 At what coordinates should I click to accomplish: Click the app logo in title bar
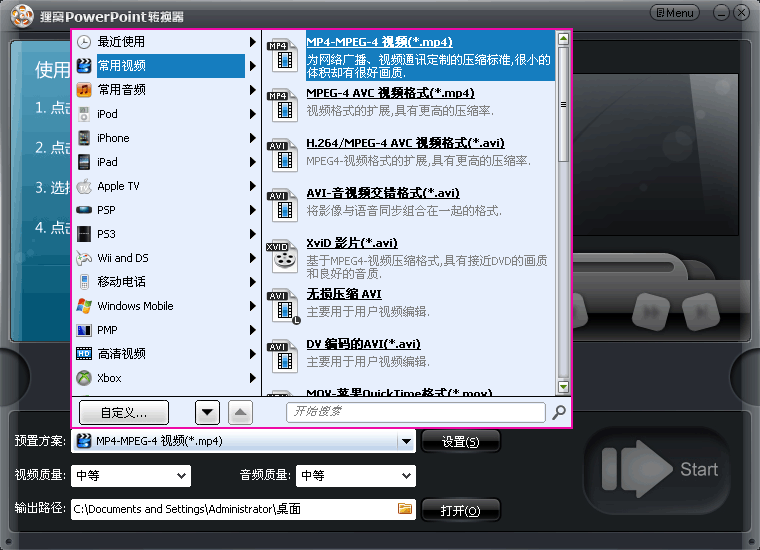pyautogui.click(x=22, y=16)
